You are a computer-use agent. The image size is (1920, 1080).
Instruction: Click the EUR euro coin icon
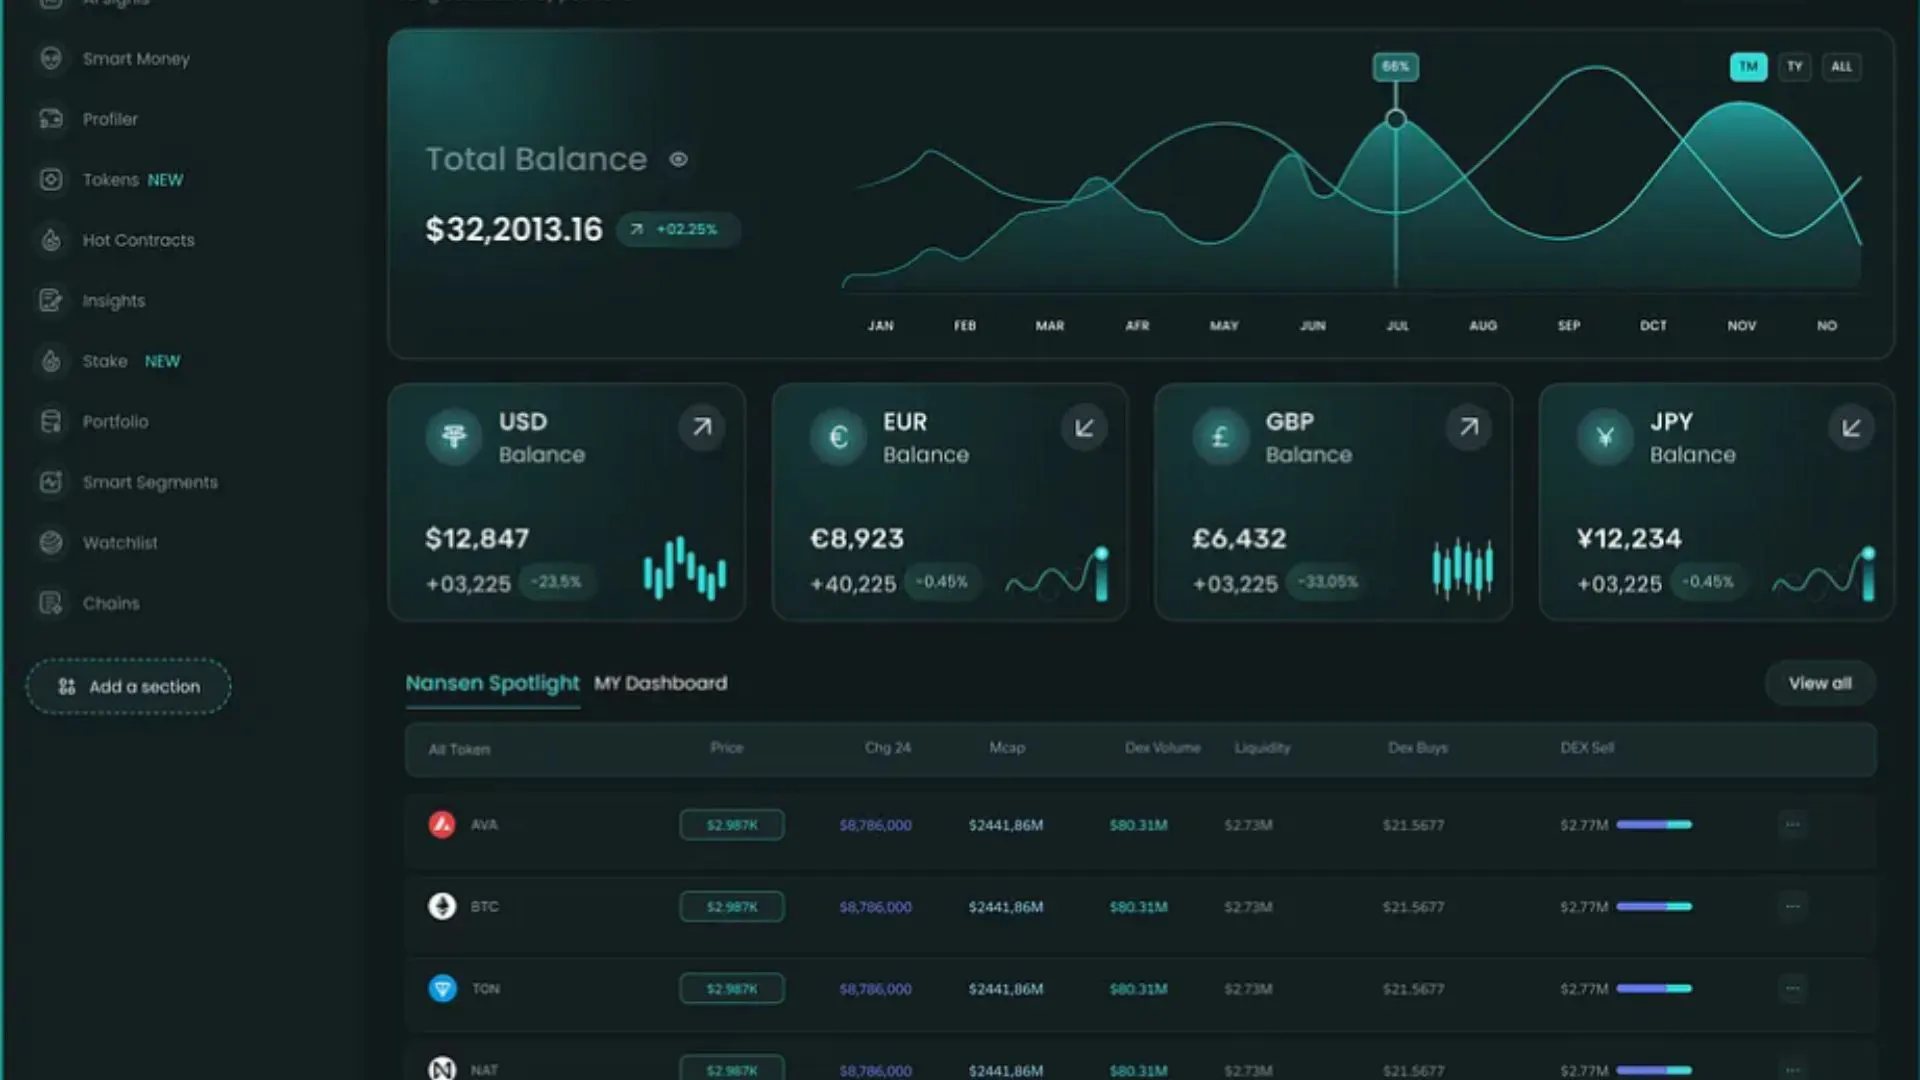pos(838,436)
